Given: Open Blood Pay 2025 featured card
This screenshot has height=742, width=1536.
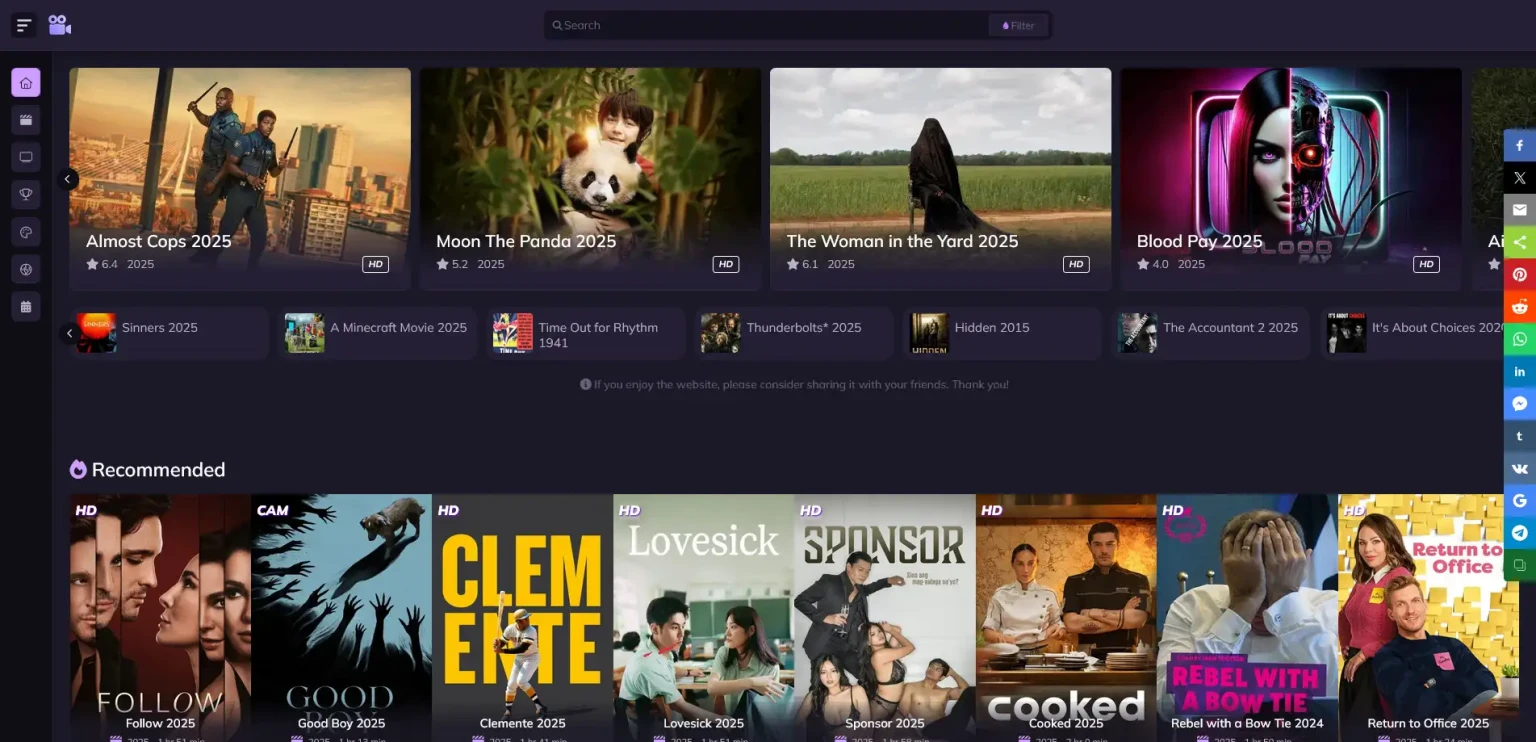Looking at the screenshot, I should click(x=1291, y=179).
